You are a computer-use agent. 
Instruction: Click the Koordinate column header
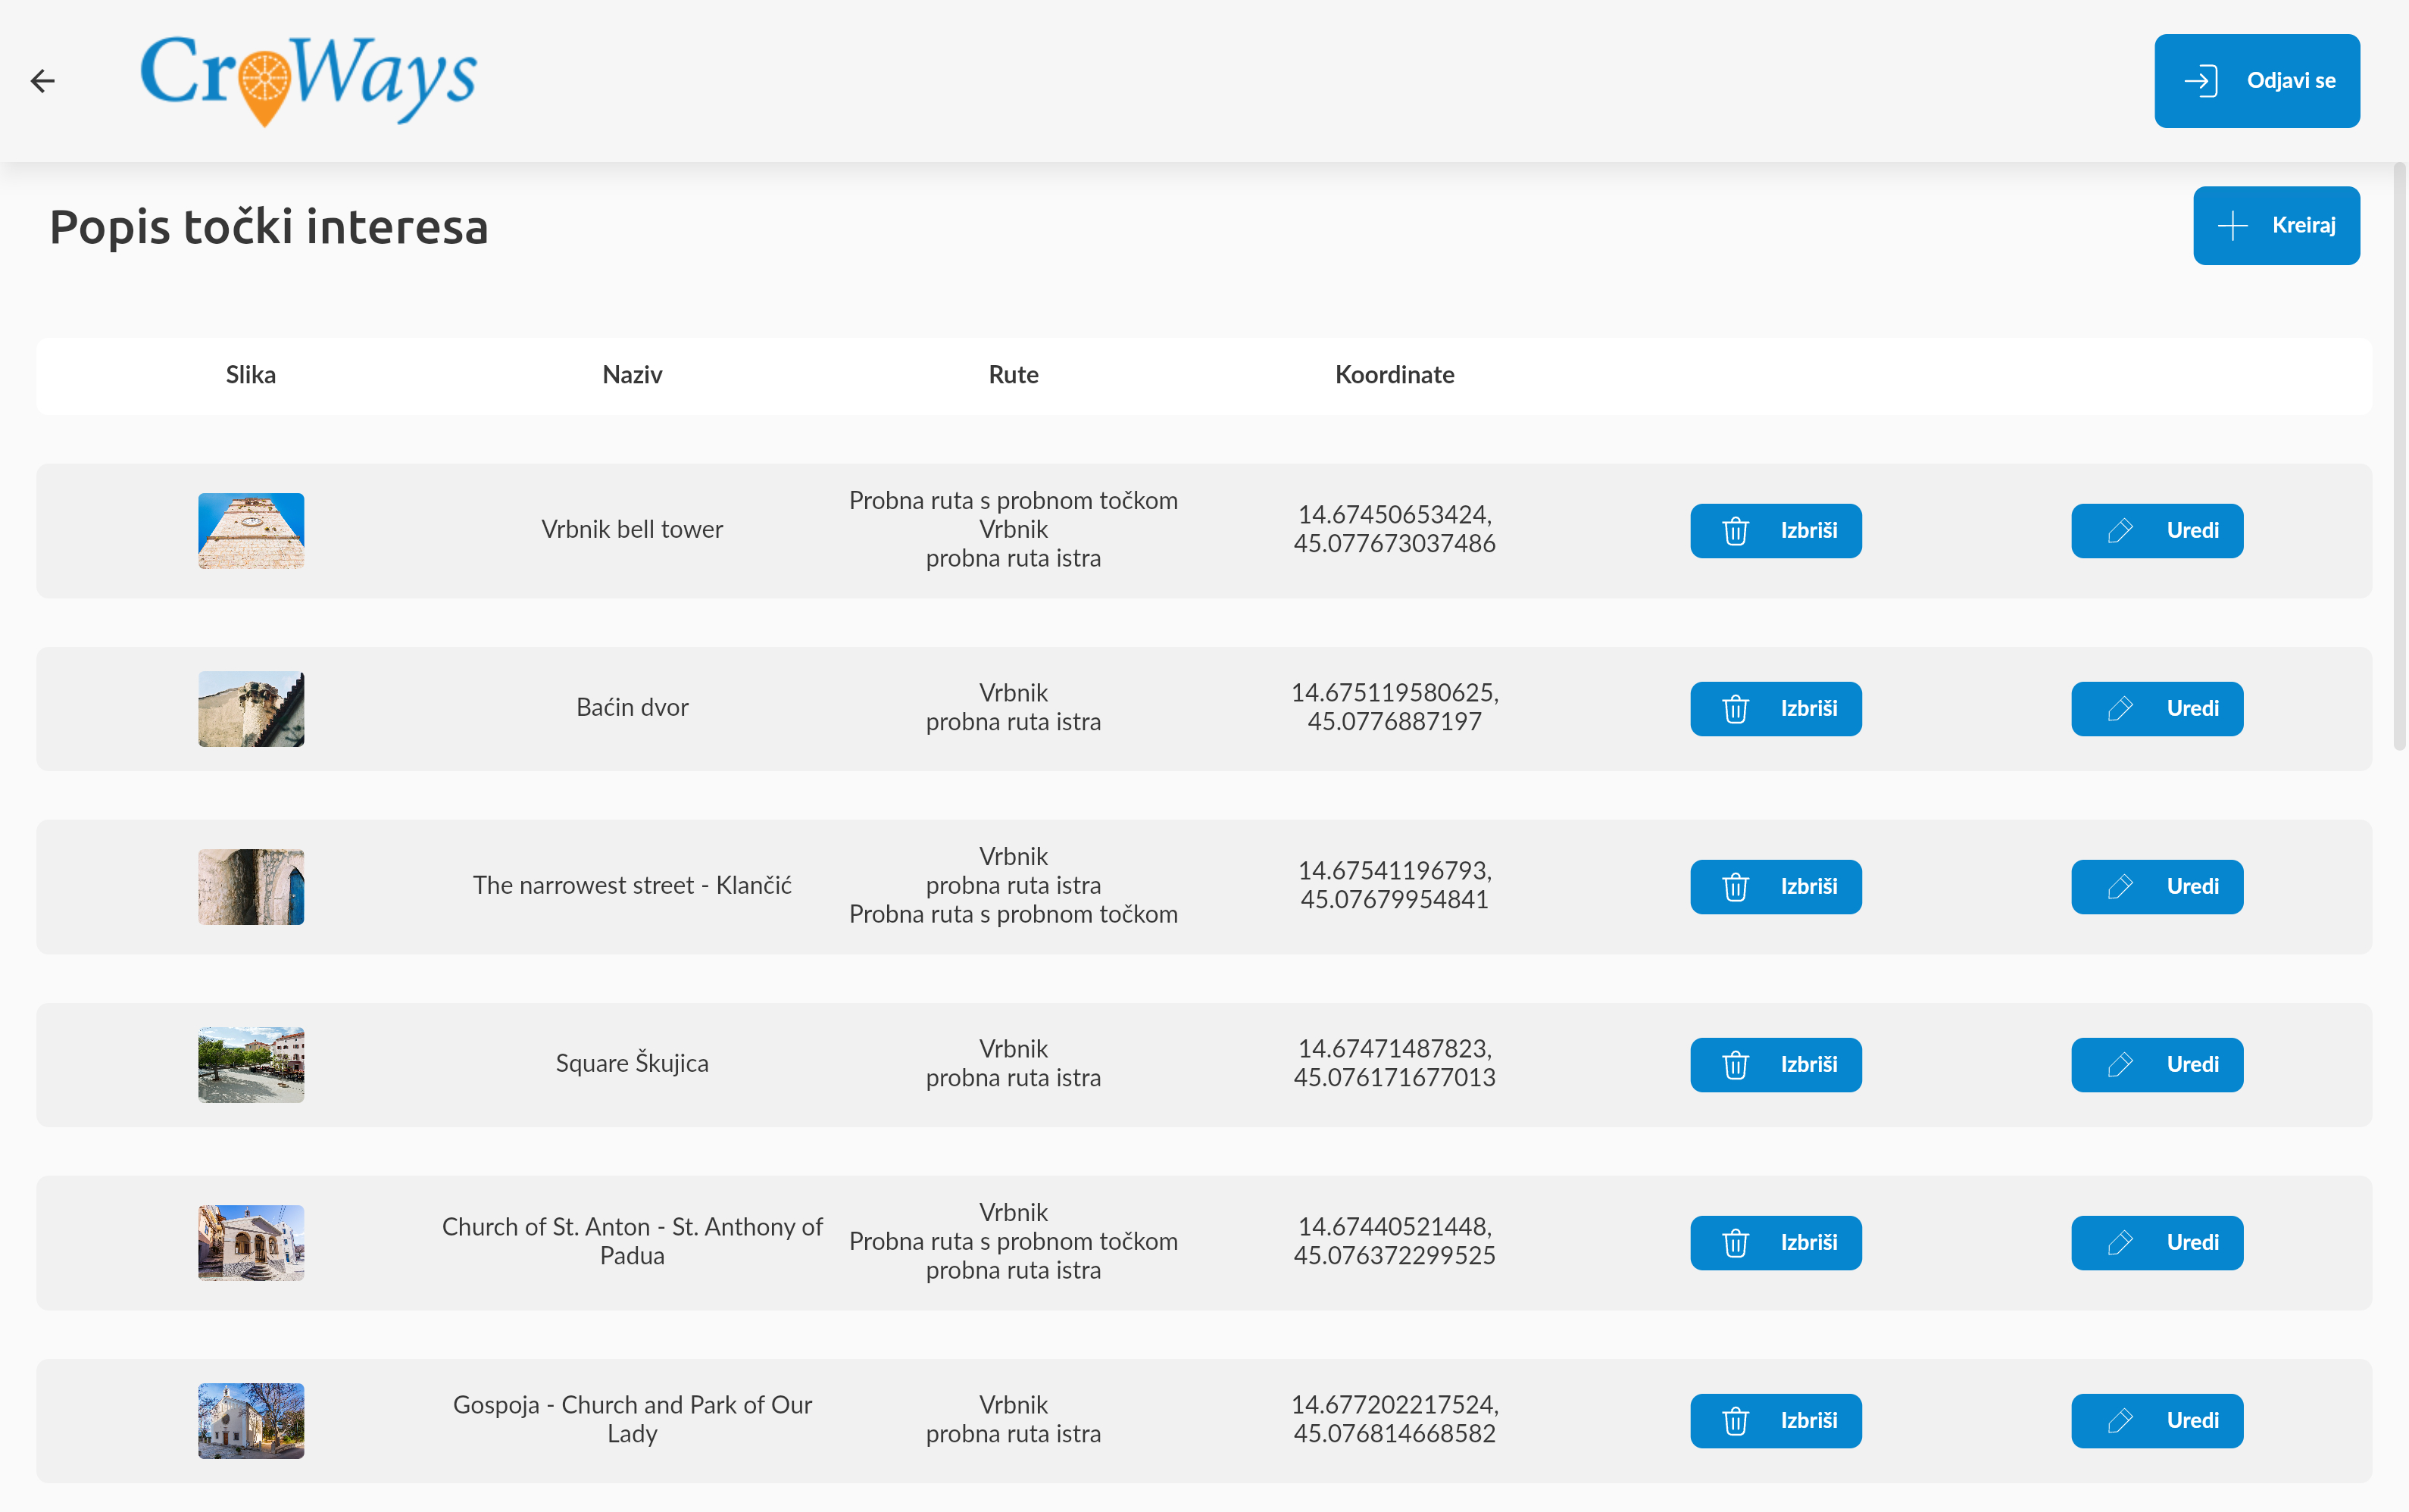click(x=1394, y=375)
